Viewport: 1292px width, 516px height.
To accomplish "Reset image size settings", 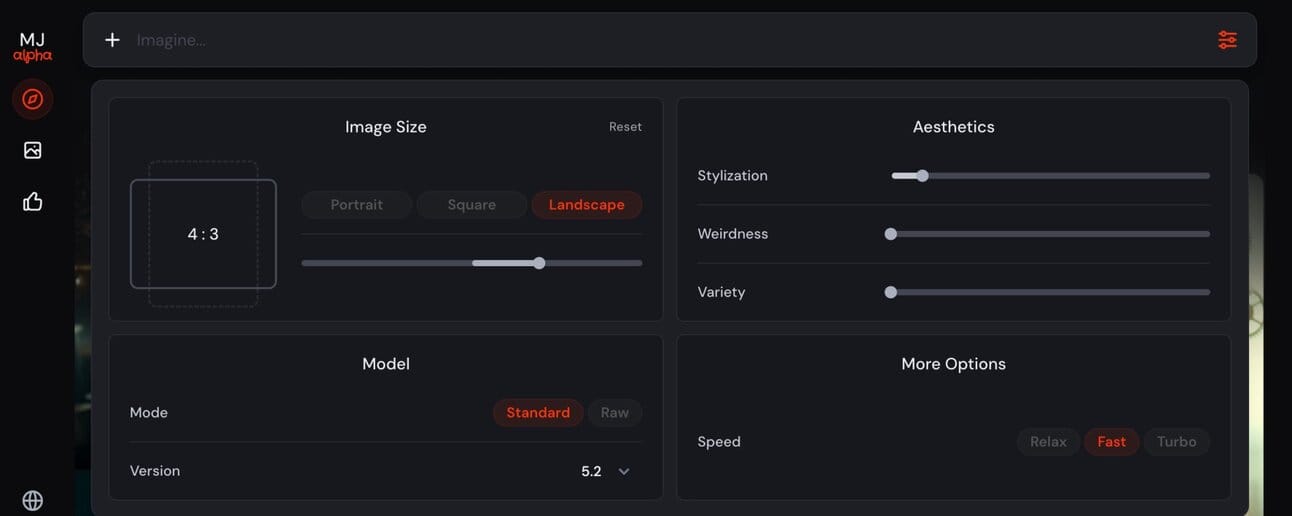I will click(x=625, y=127).
